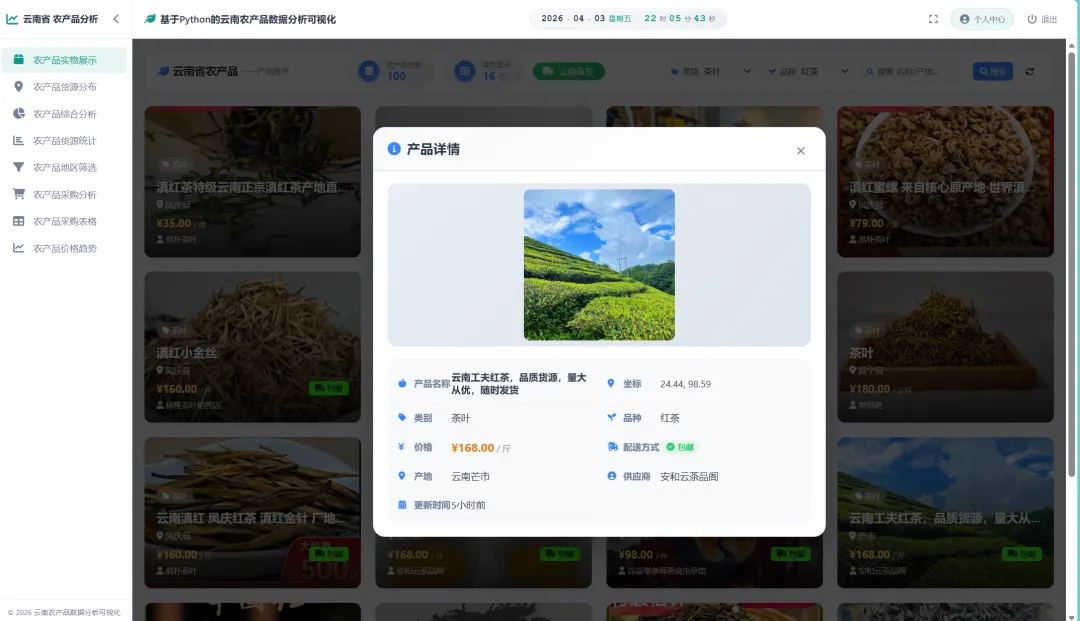Open the 云南工夫红茶 card behind the dialog
Screen dimensions: 1080x621
945,513
